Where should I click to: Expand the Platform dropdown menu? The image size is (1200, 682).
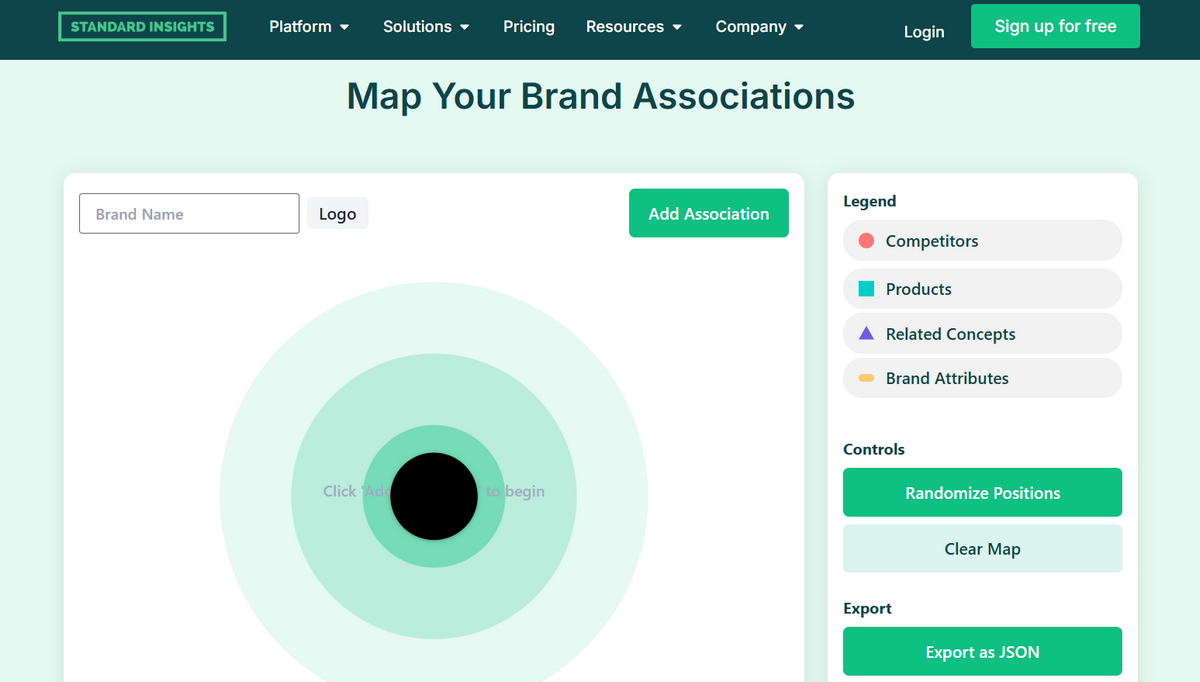click(309, 27)
